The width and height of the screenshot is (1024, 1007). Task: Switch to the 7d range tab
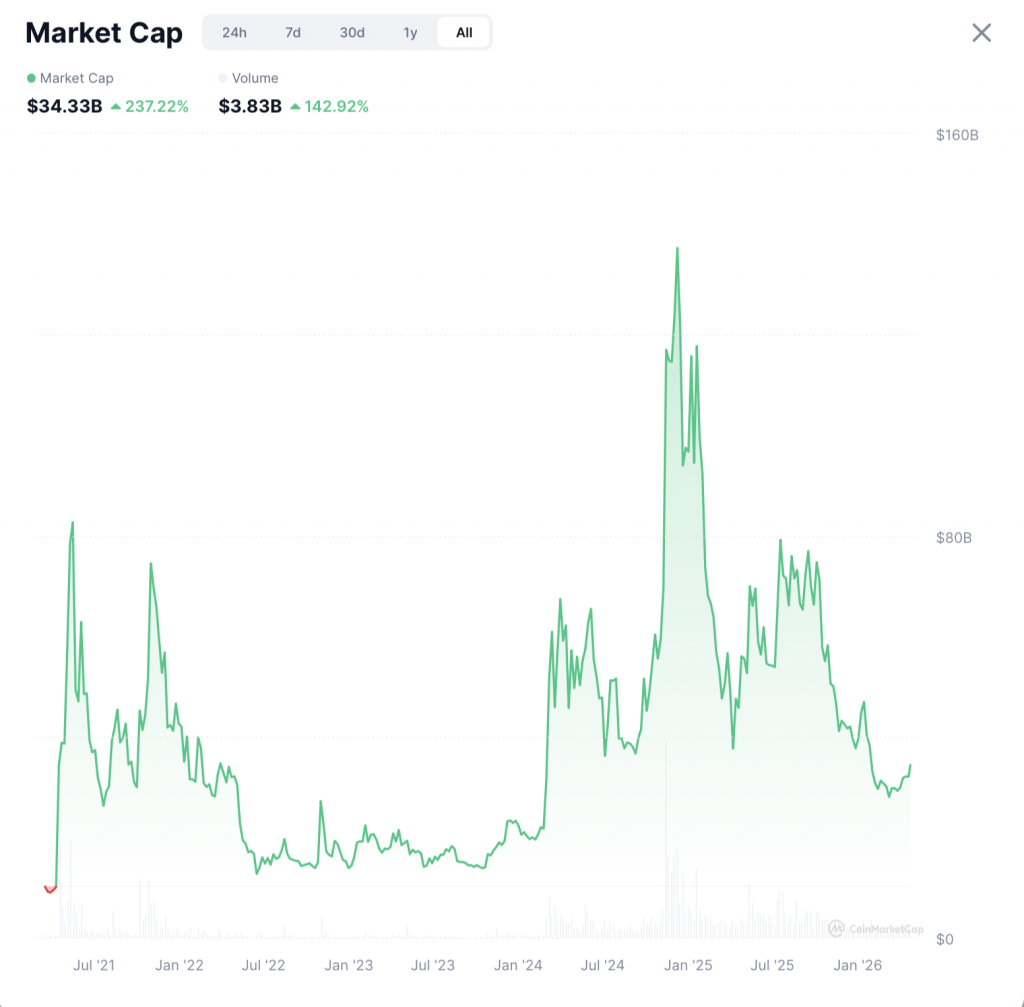coord(293,33)
